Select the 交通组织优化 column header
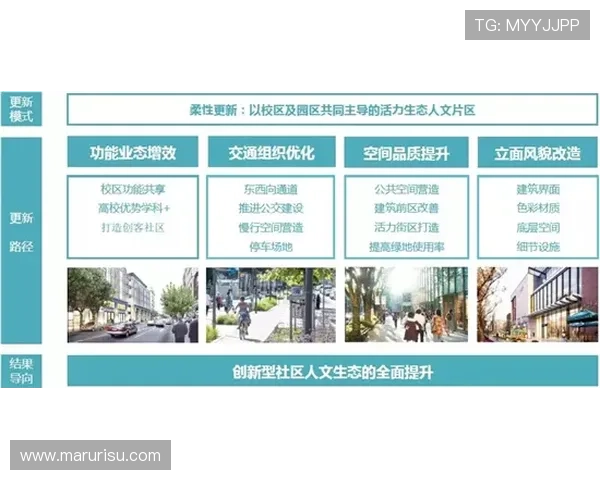 tap(272, 152)
